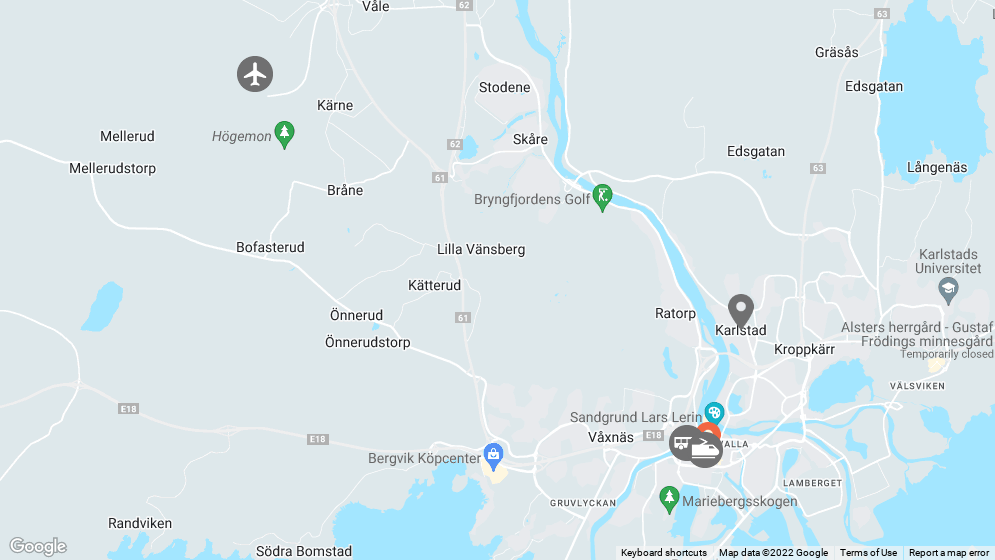
Task: Click the Våxnäs district label
Action: 610,437
